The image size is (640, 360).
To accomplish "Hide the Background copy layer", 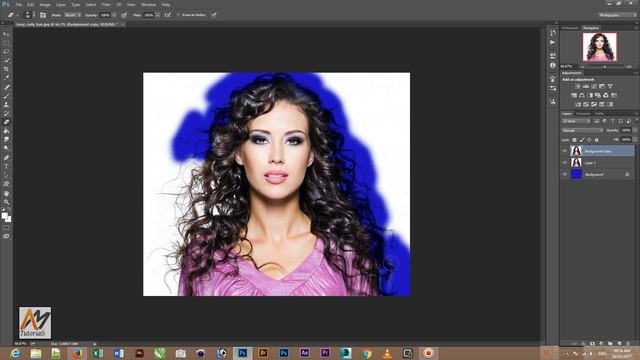I will (565, 151).
